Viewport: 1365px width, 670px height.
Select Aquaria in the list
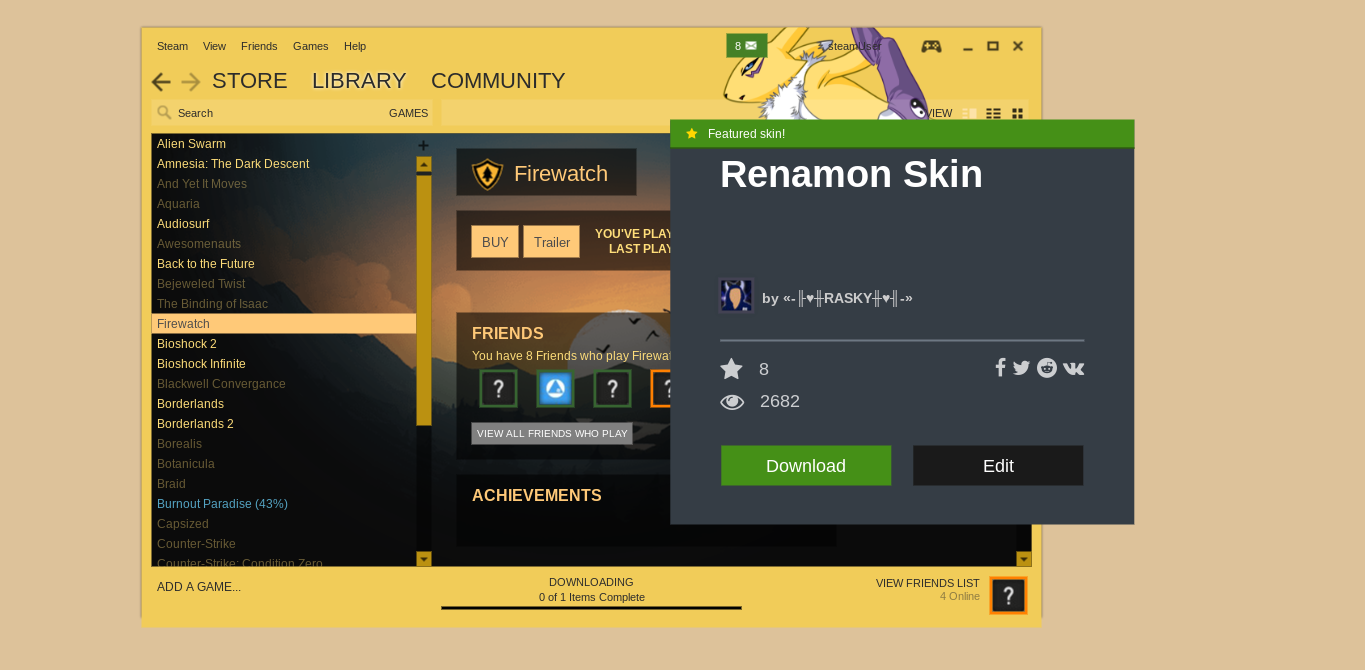click(284, 204)
